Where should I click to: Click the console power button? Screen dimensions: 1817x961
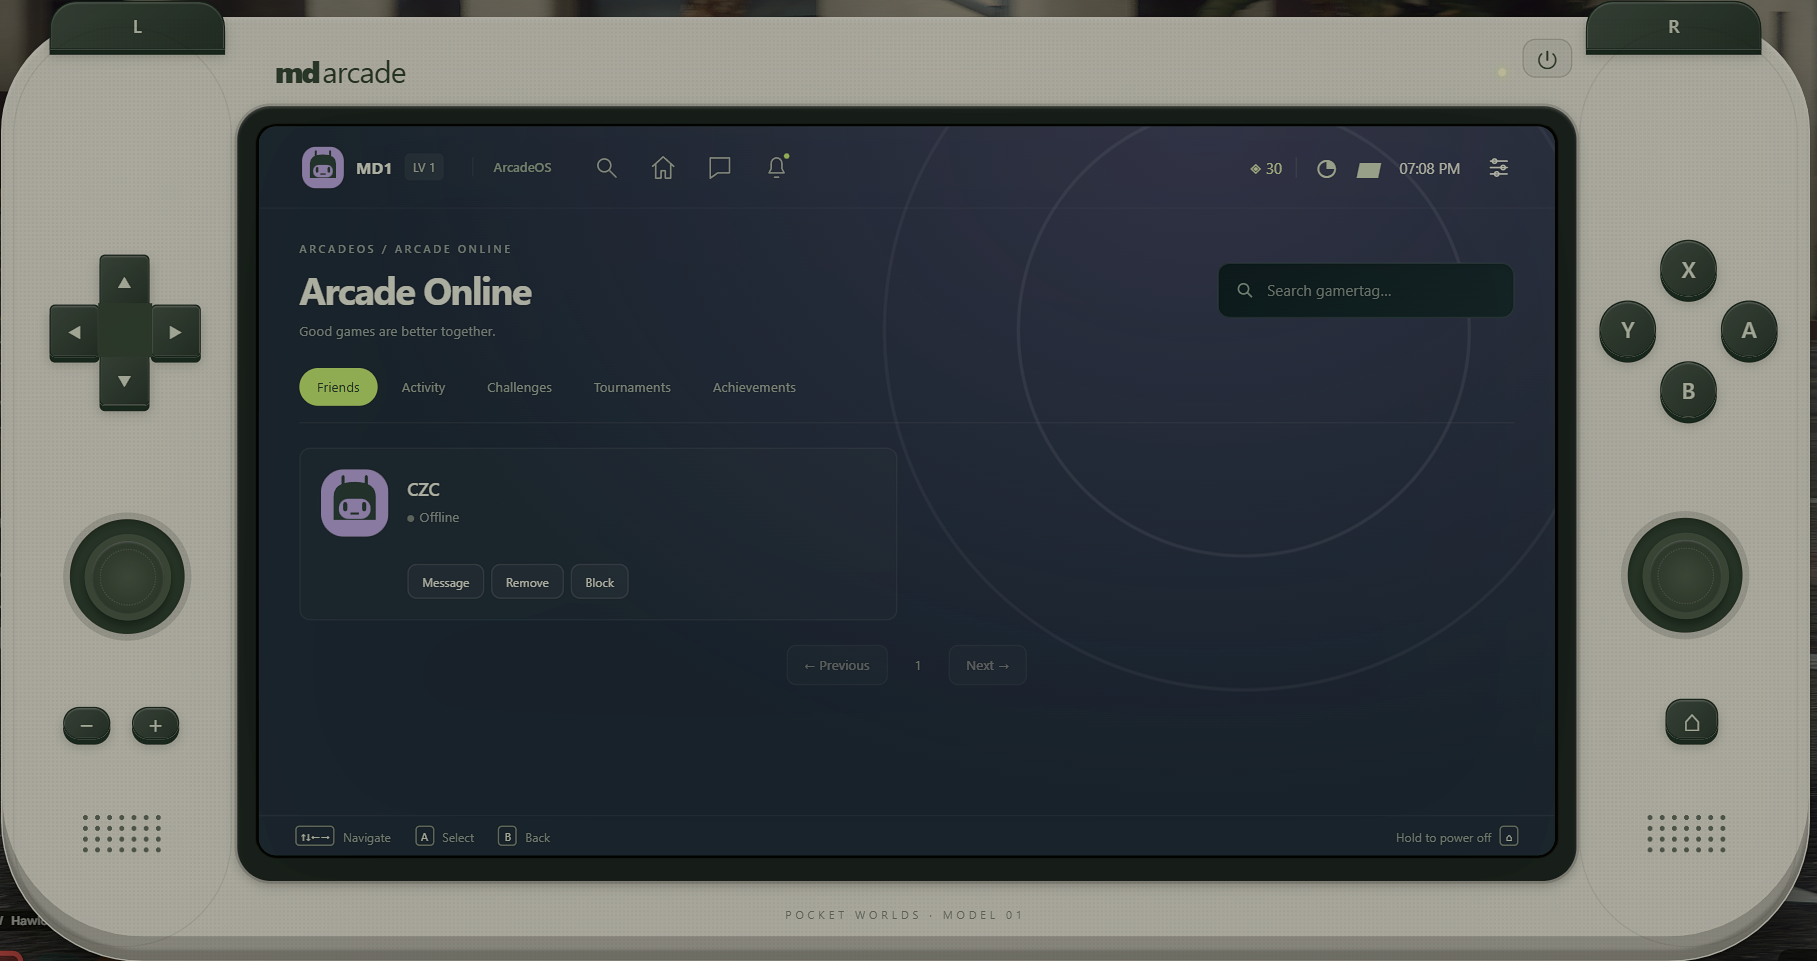(x=1547, y=59)
